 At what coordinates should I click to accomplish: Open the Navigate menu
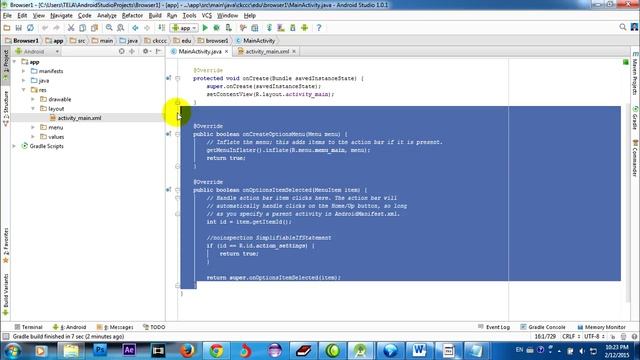[61, 16]
